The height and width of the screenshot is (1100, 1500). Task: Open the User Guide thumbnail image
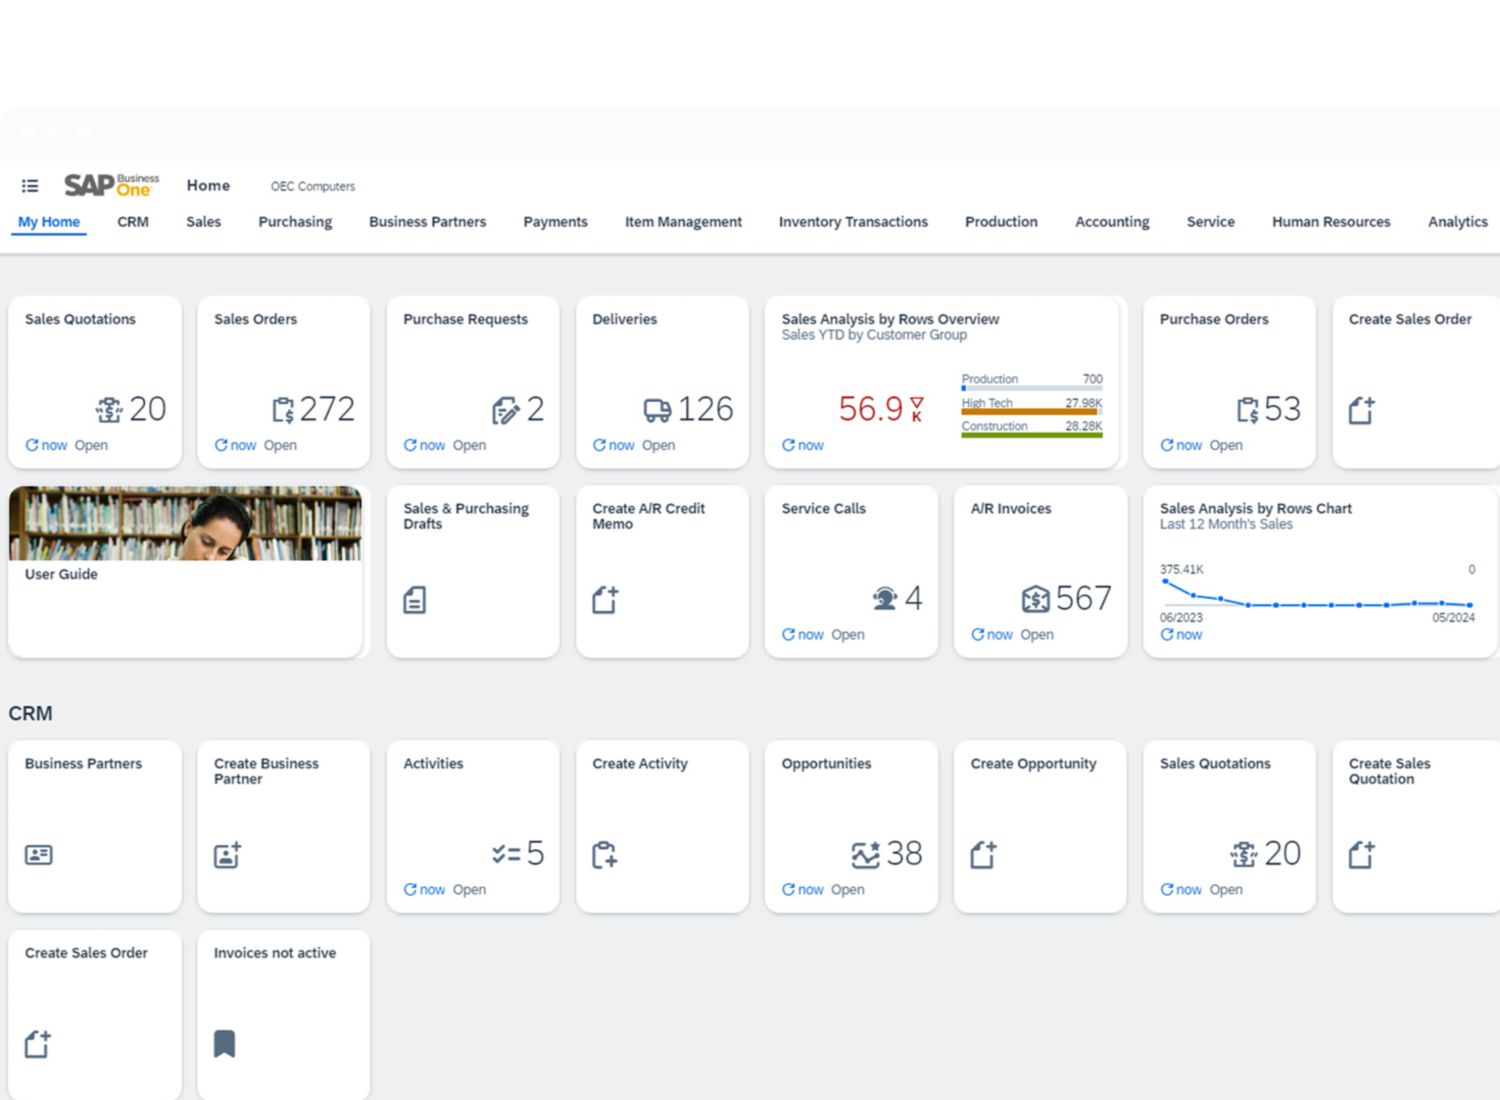point(186,523)
